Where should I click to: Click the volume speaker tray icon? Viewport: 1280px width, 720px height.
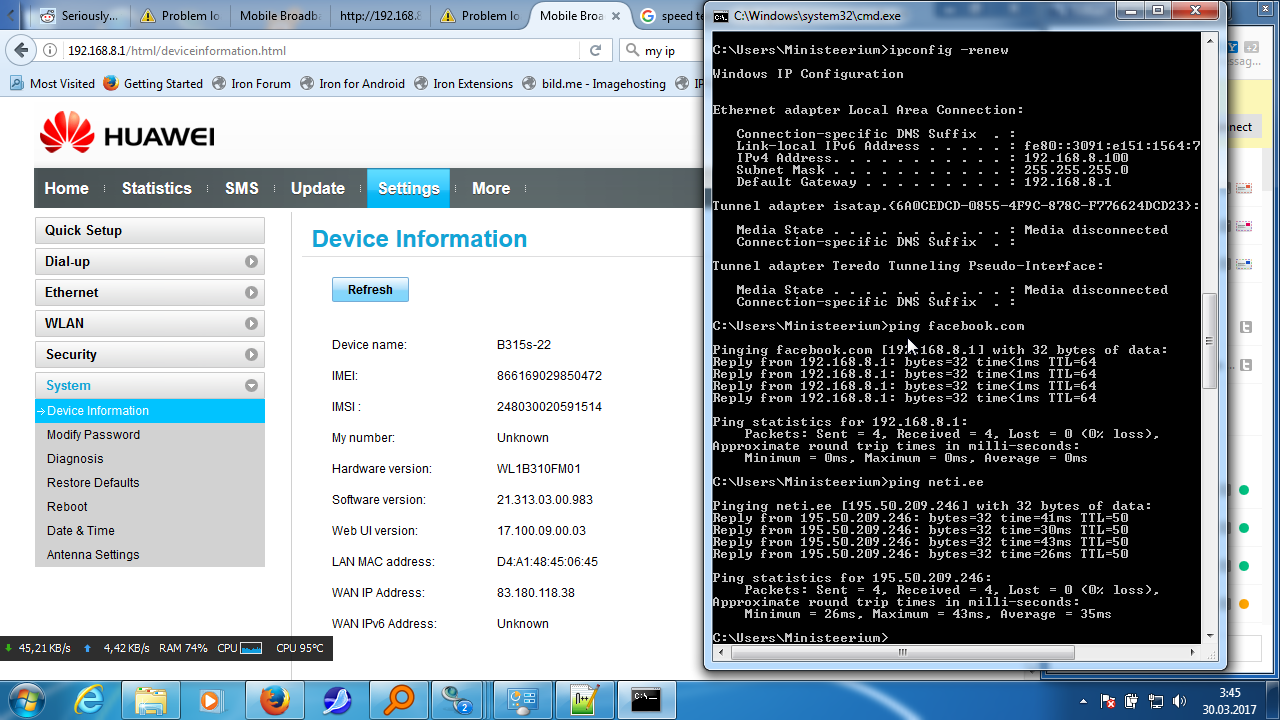coord(1179,701)
